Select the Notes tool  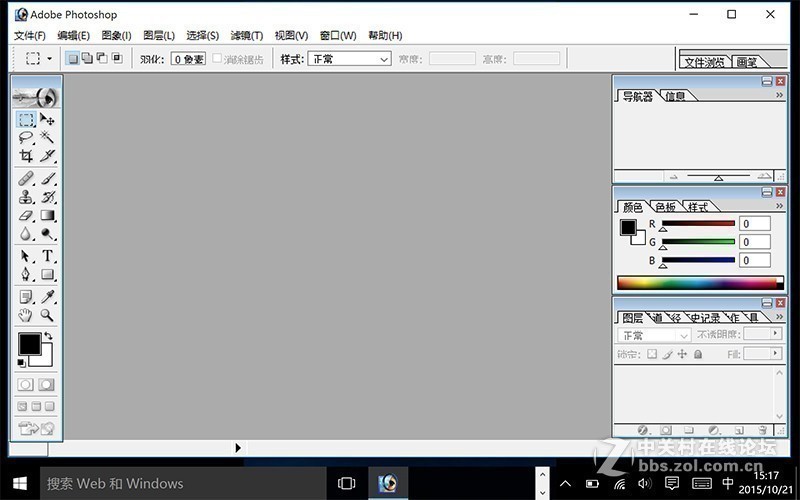(x=26, y=296)
